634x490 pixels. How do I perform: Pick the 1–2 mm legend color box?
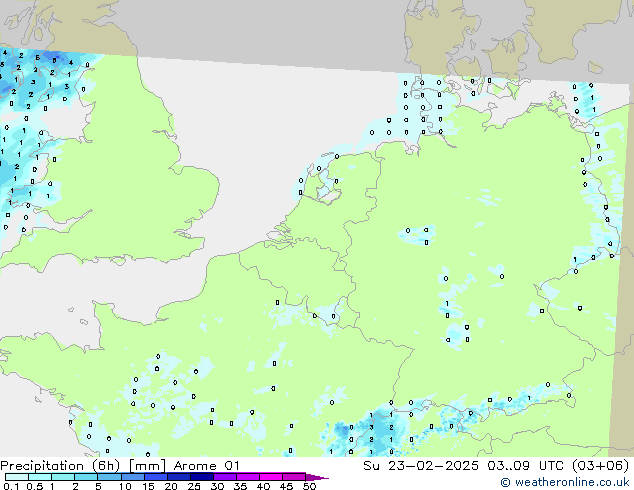(63, 477)
